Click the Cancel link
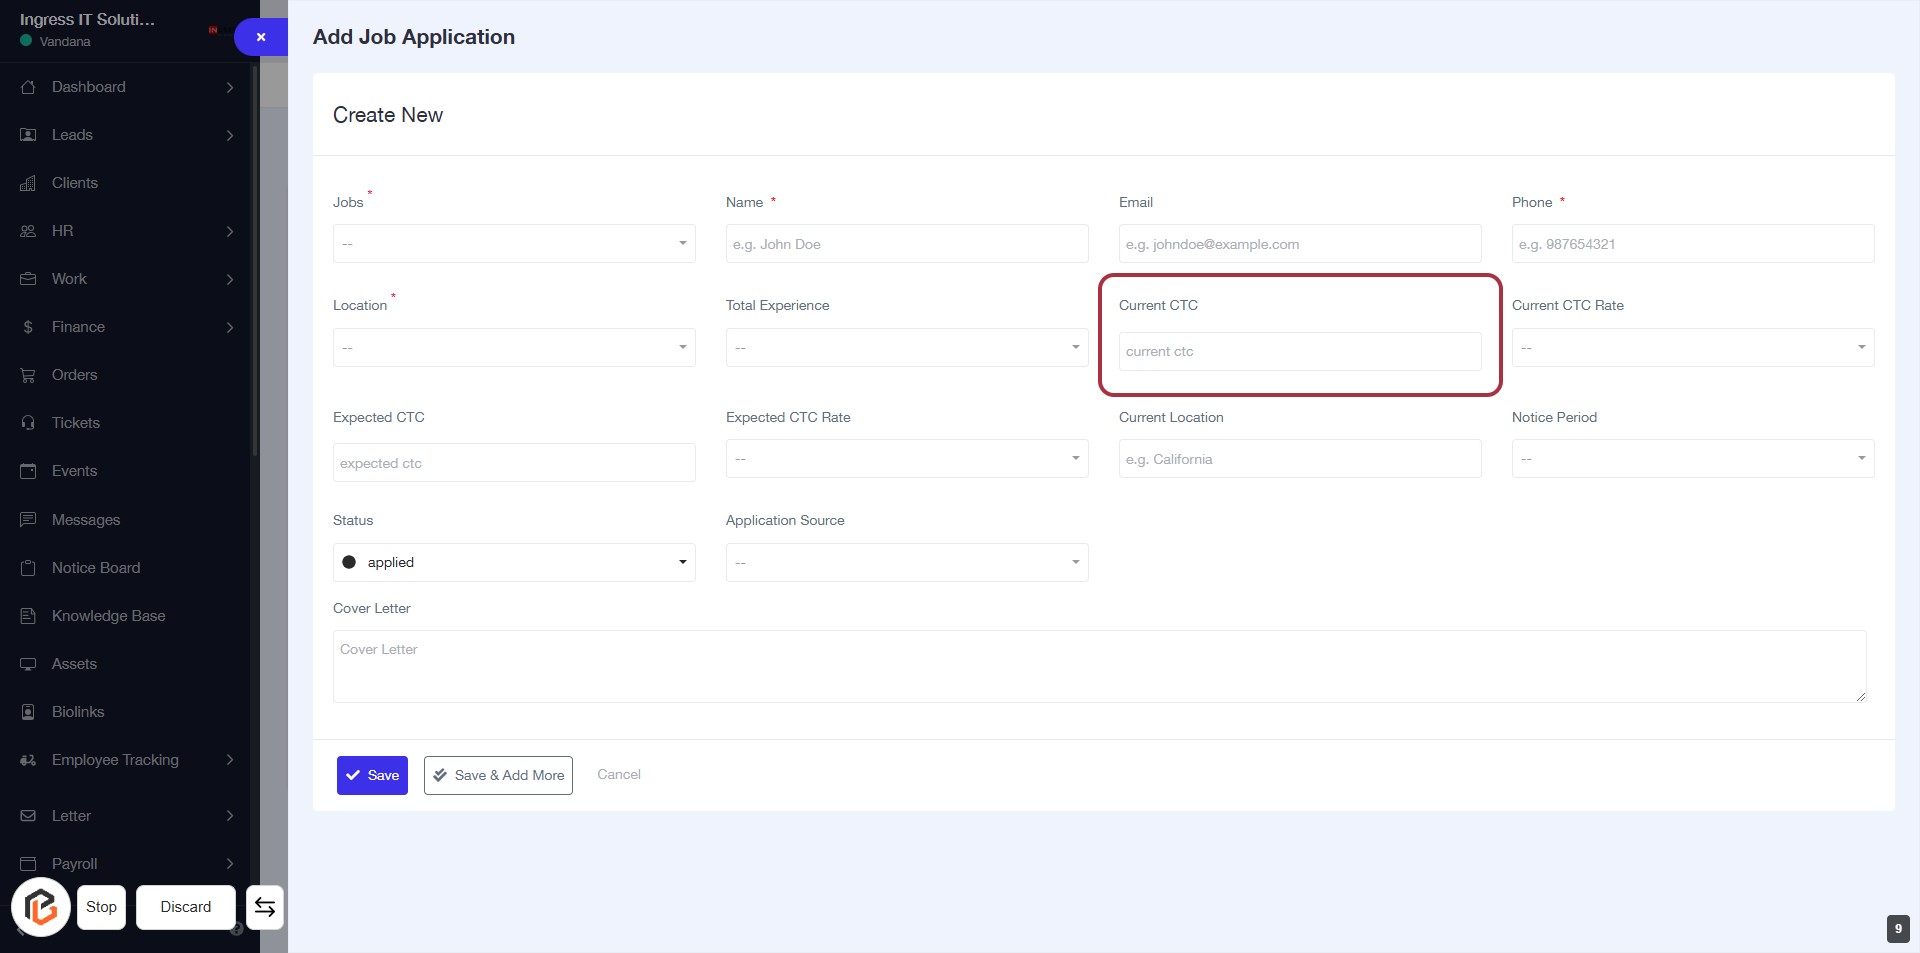The height and width of the screenshot is (953, 1920). (619, 774)
